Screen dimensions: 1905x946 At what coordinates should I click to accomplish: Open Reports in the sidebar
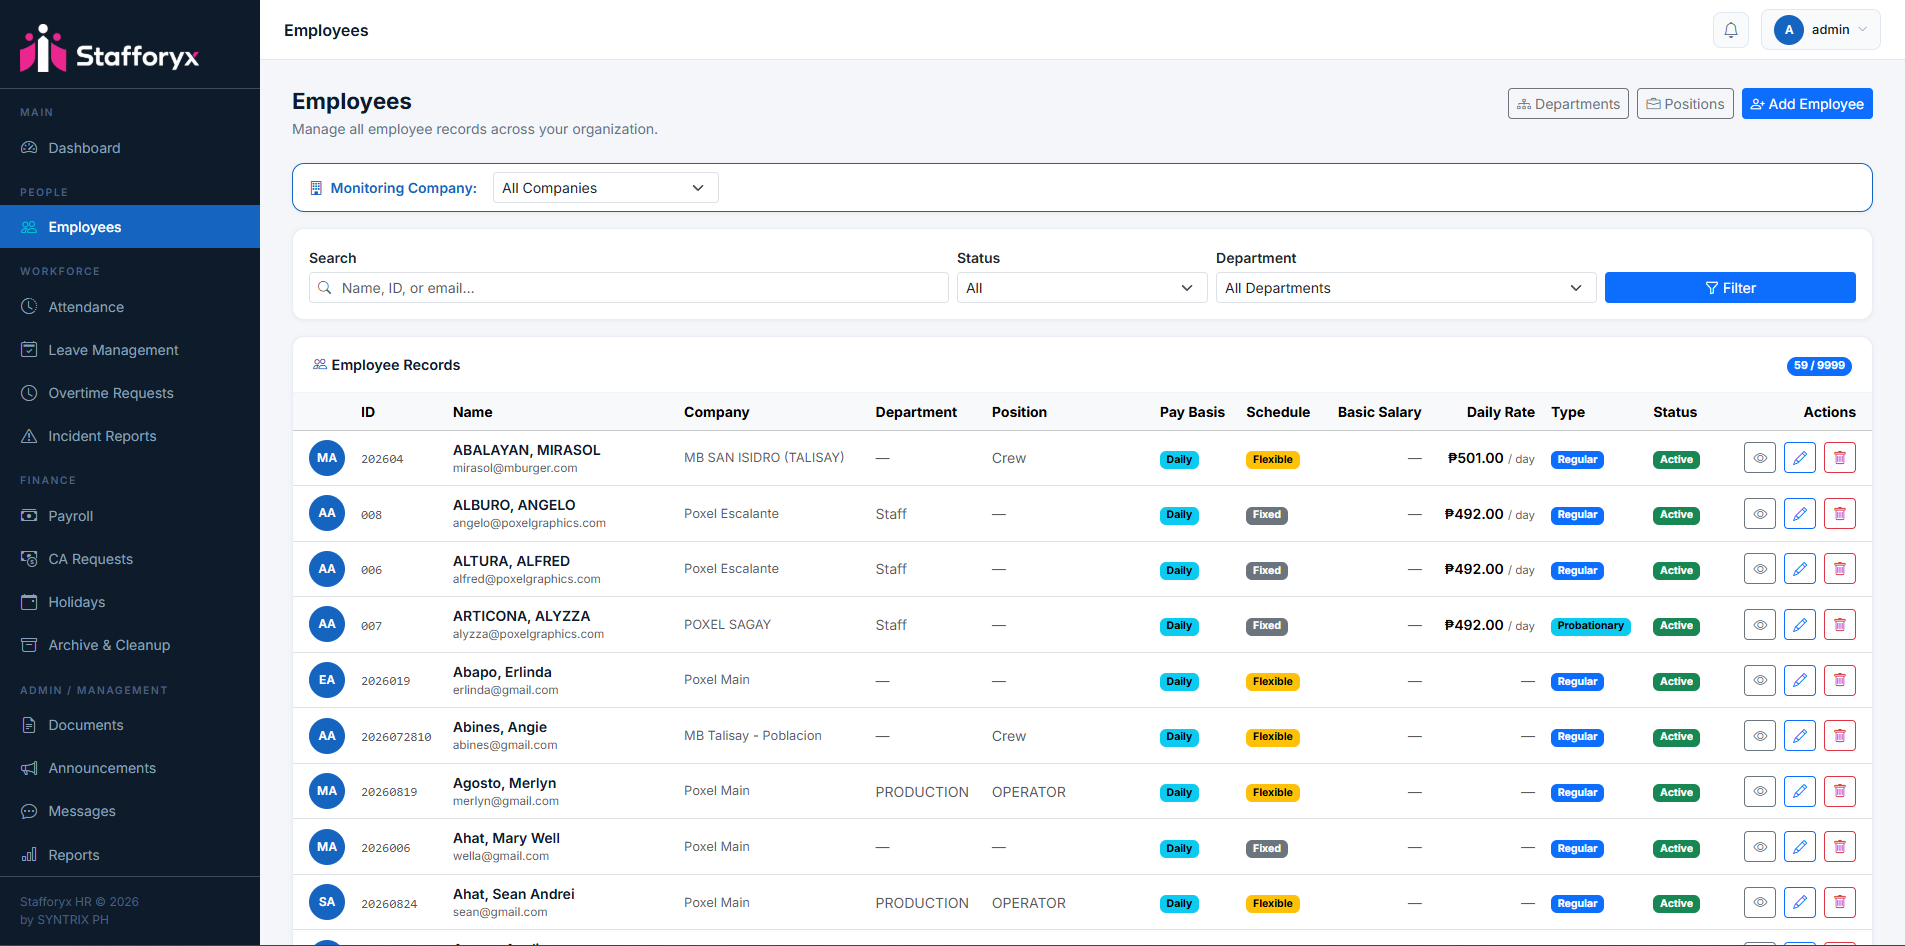[x=130, y=855]
